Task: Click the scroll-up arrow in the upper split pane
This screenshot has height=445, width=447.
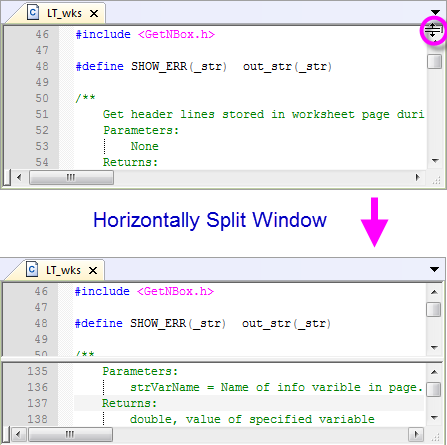Action: point(434,292)
